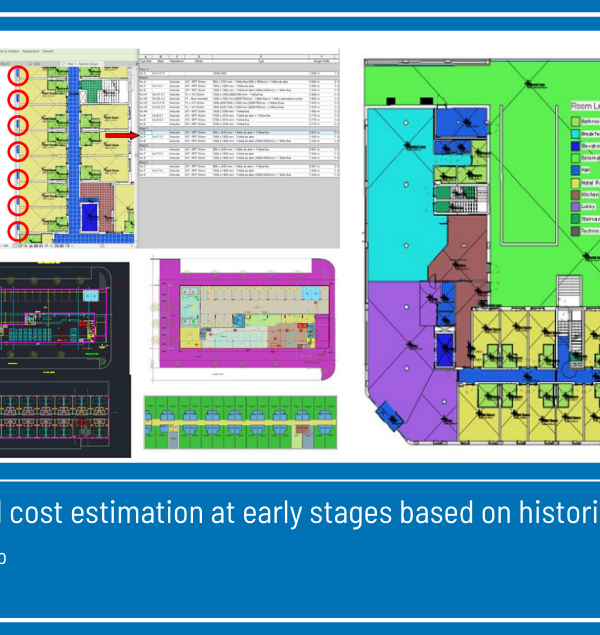600x635 pixels.
Task: Click the brown Kitchen legend swatch
Action: coord(576,196)
